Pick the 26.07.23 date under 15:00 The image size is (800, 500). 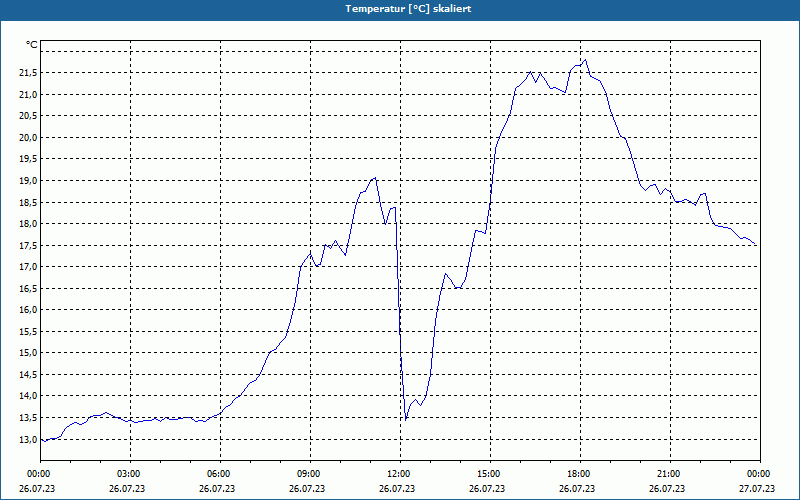click(x=487, y=488)
